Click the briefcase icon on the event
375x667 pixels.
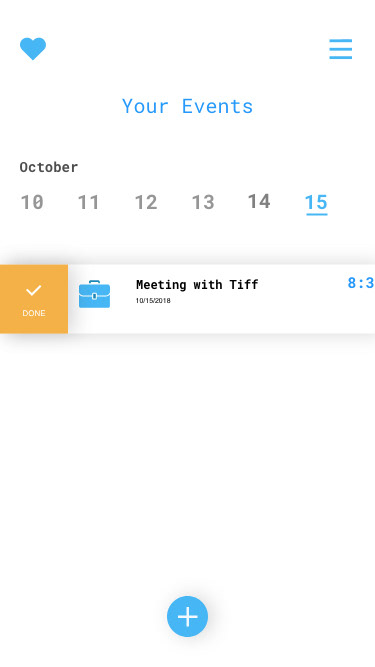(94, 294)
